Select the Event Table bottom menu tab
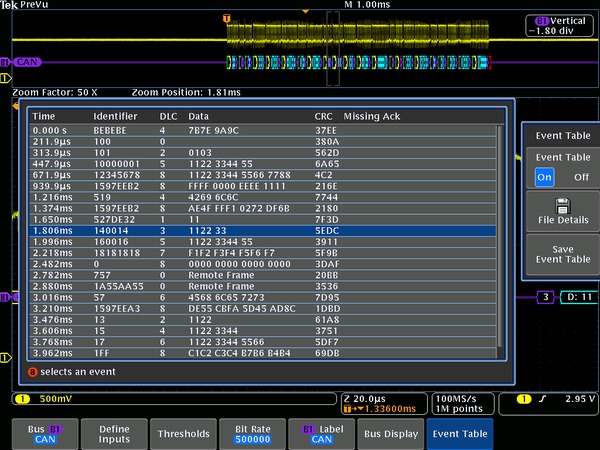Image resolution: width=600 pixels, height=450 pixels. click(x=459, y=433)
